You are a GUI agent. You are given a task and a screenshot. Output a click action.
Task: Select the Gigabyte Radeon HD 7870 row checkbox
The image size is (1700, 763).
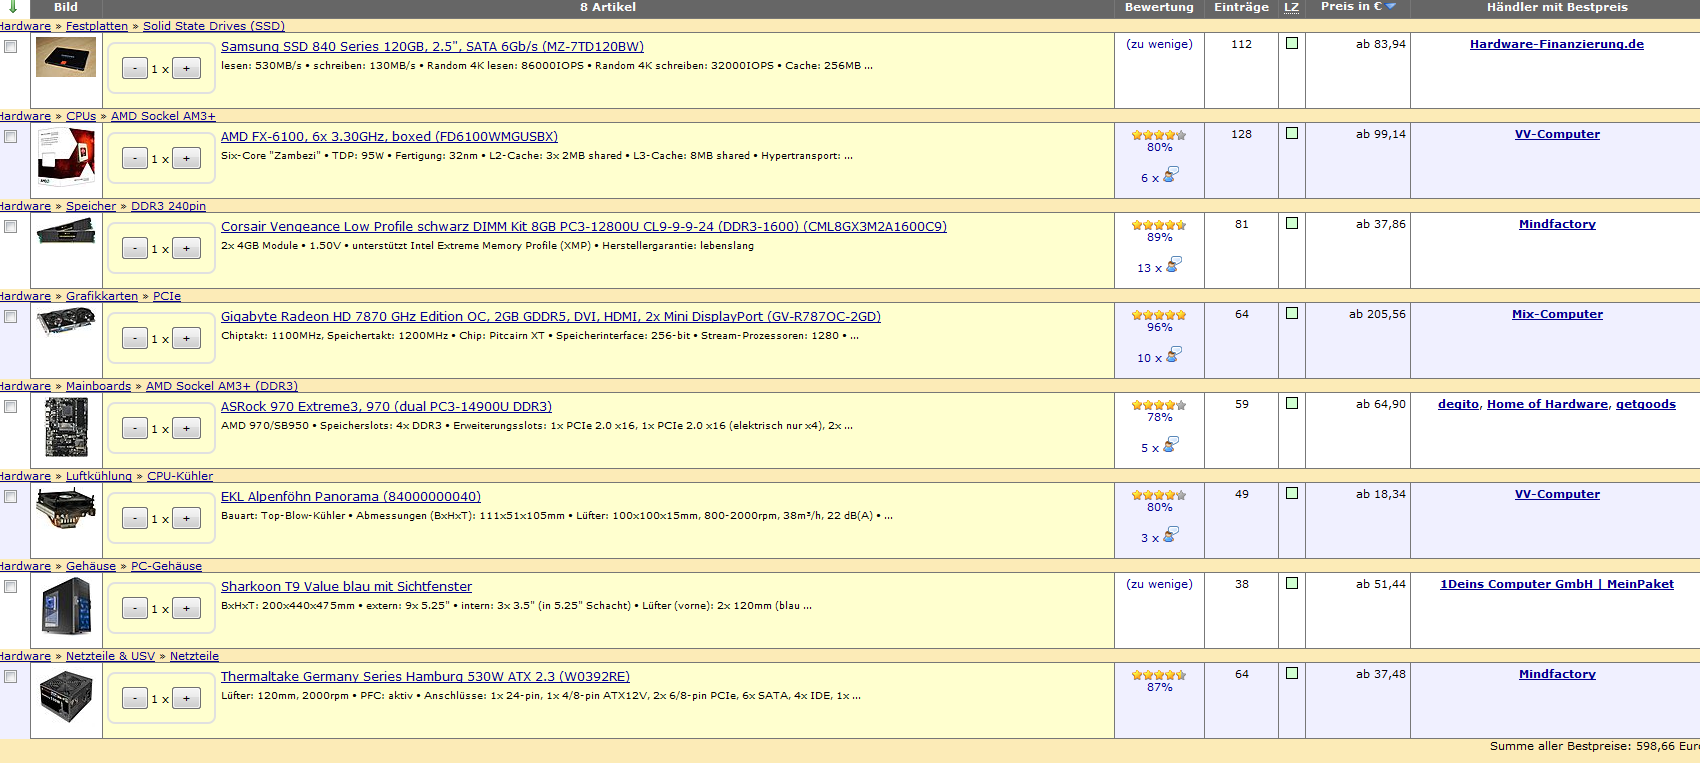pos(11,317)
